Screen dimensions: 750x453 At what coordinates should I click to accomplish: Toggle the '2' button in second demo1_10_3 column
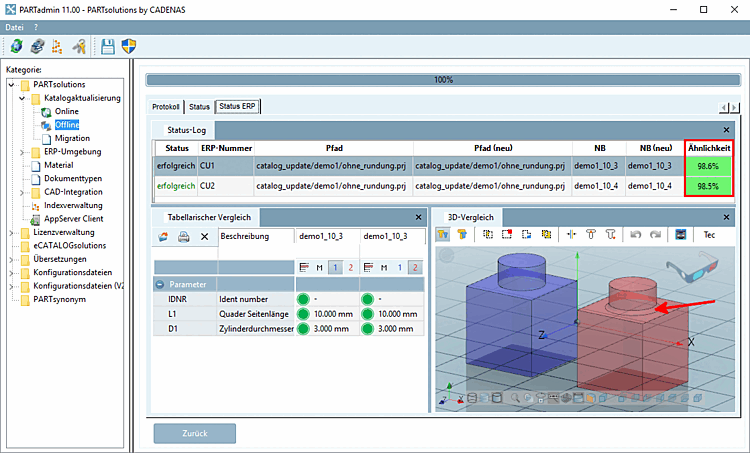pos(415,267)
